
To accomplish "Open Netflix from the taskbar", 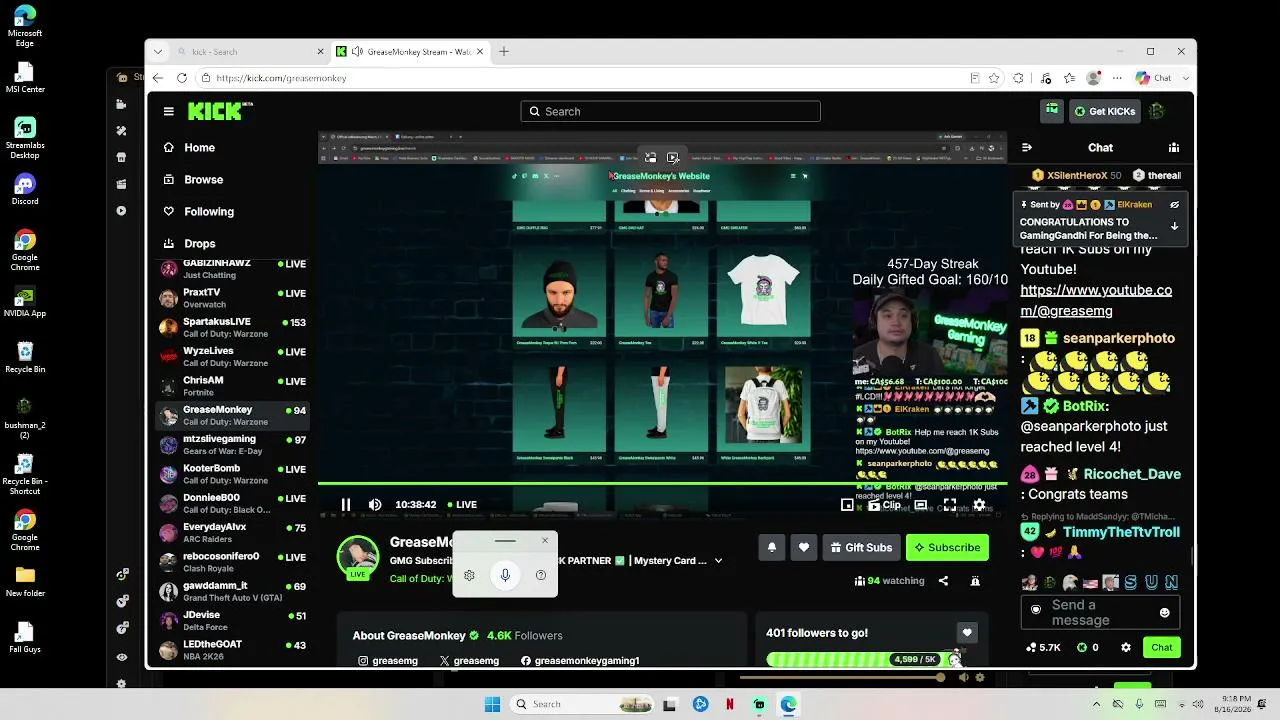I will coord(730,704).
